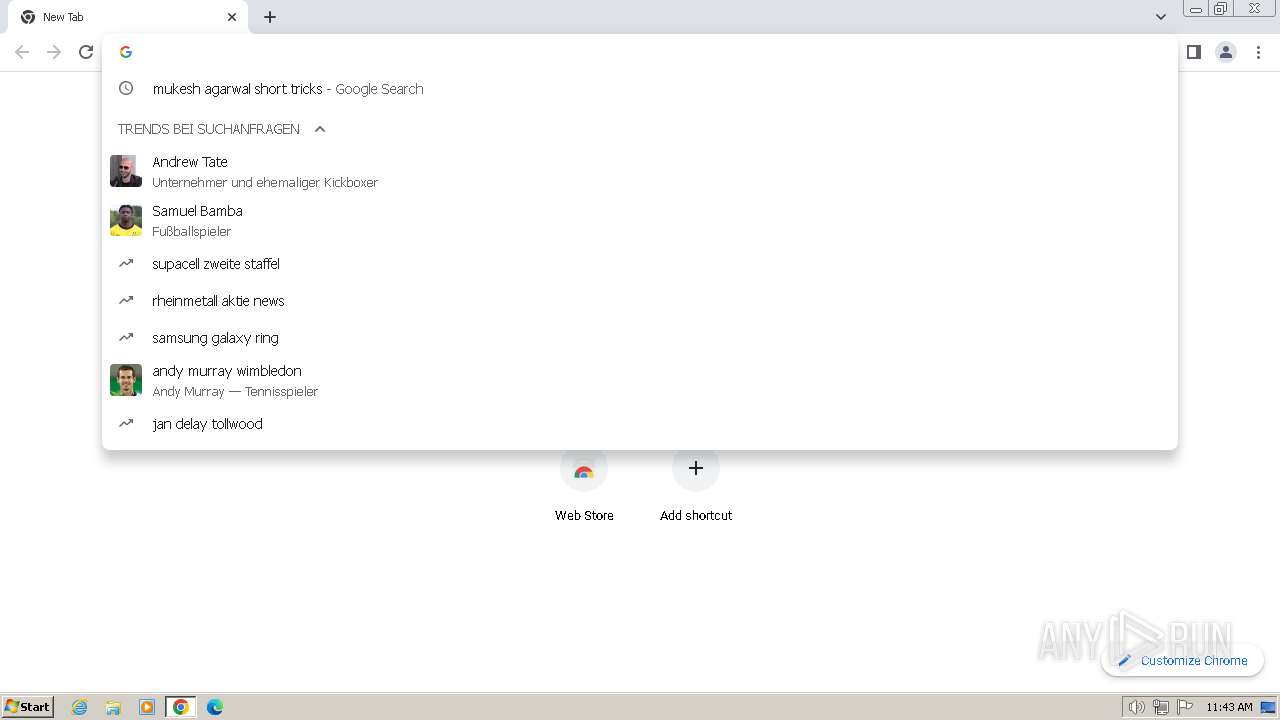The width and height of the screenshot is (1280, 720).
Task: Open the Chrome three-dot menu
Action: [1258, 52]
